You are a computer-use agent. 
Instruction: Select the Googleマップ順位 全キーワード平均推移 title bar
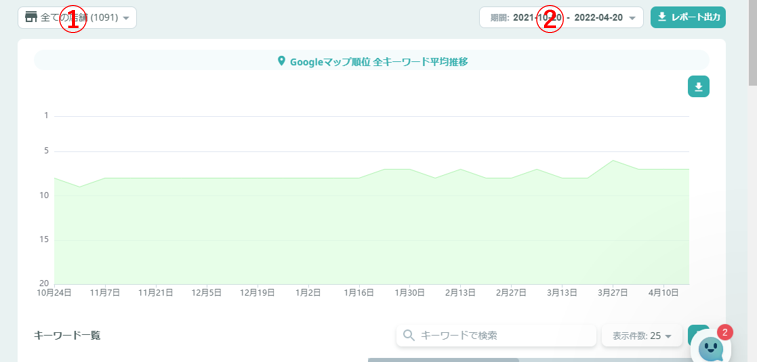371,60
